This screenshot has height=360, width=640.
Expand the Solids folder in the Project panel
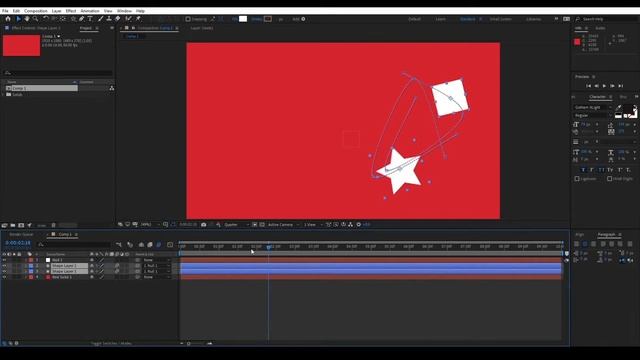click(4, 94)
